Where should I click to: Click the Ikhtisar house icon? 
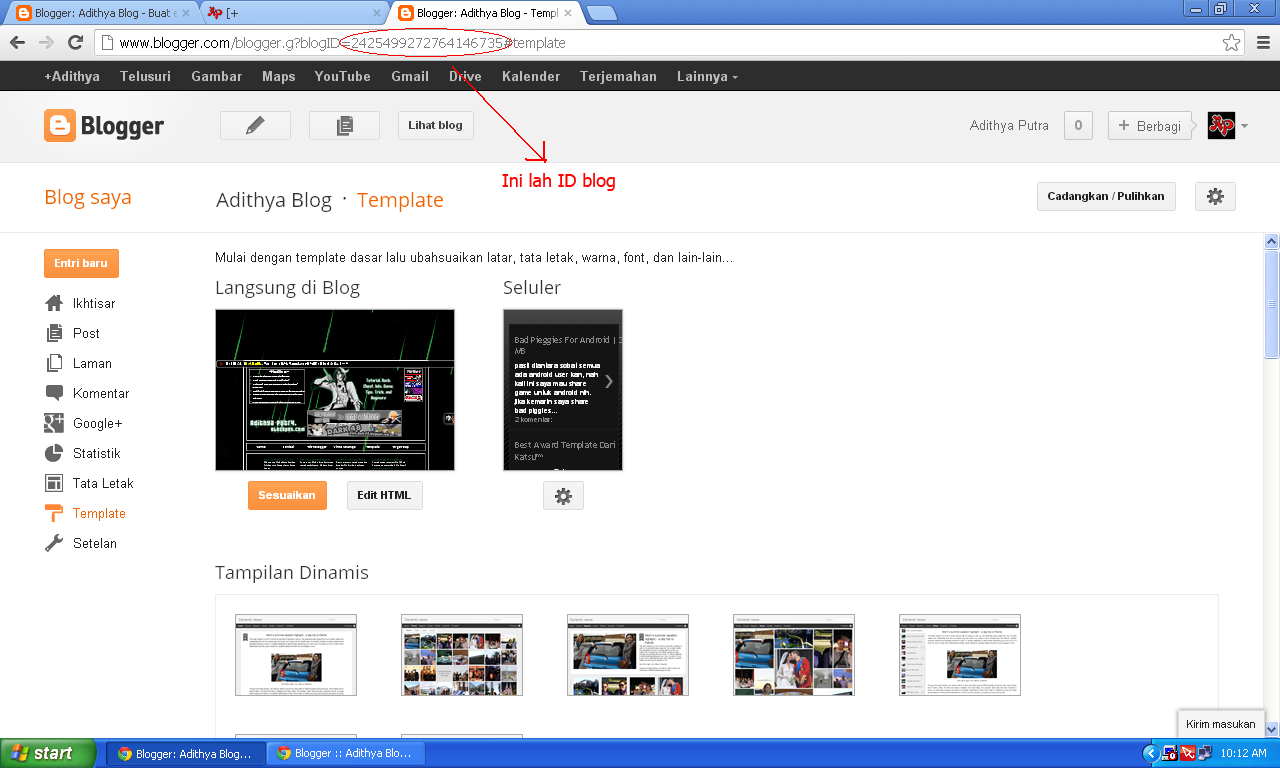(x=54, y=303)
